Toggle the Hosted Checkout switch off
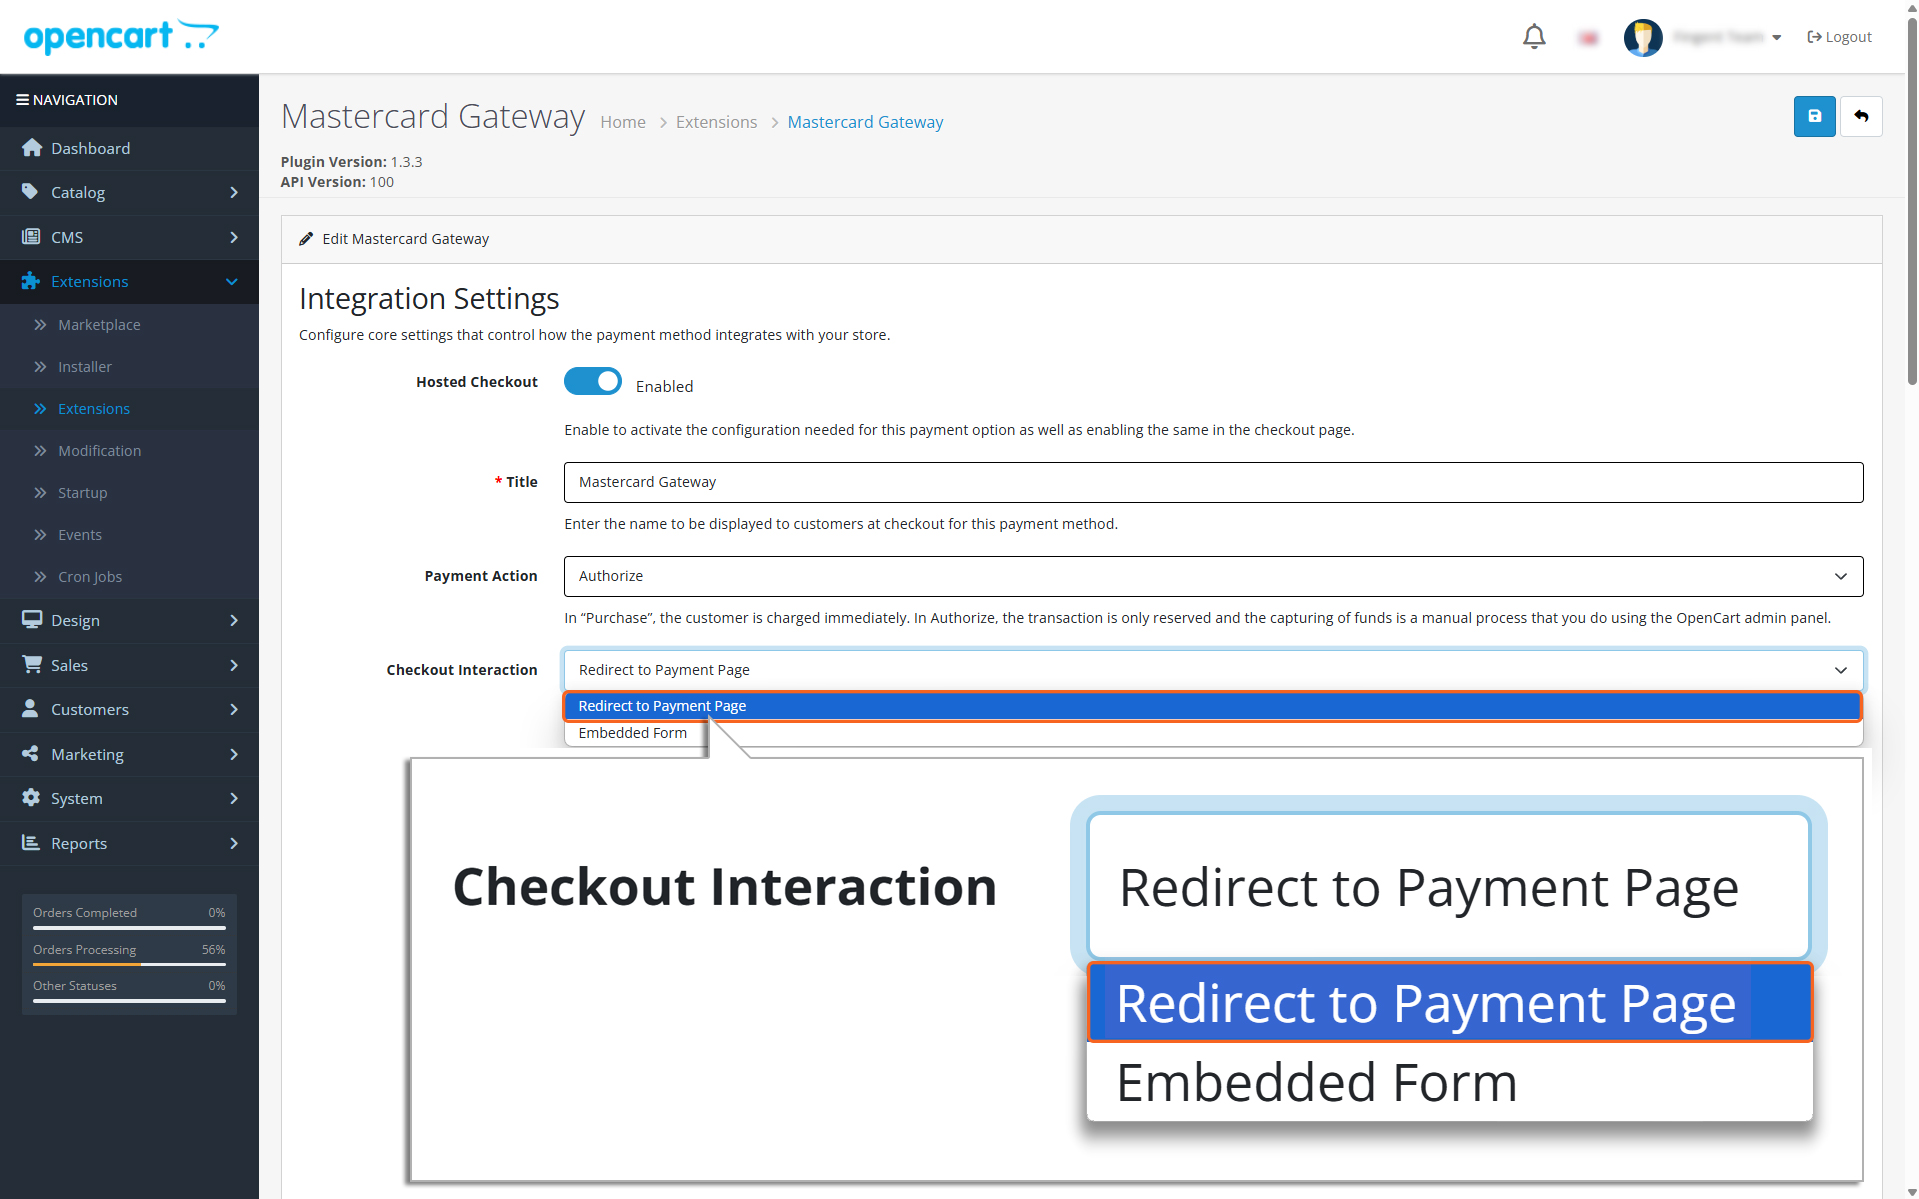The height and width of the screenshot is (1199, 1919). coord(593,382)
